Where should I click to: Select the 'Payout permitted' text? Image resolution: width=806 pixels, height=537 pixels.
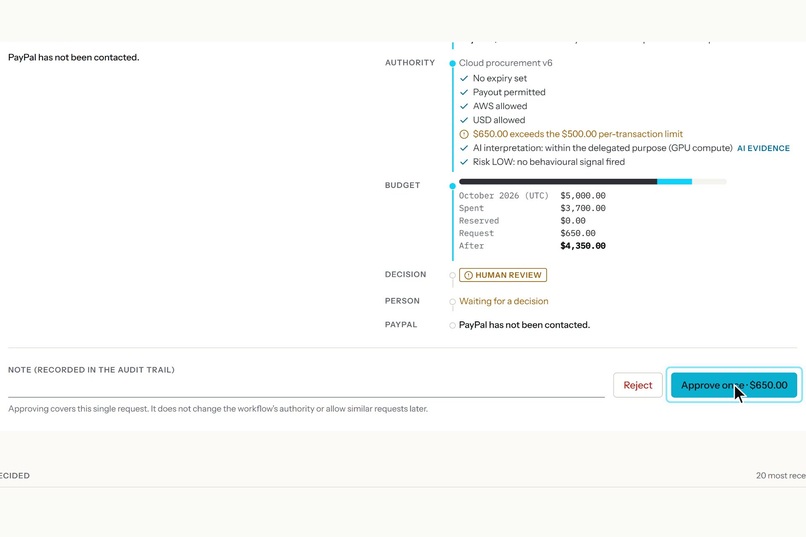tap(509, 92)
